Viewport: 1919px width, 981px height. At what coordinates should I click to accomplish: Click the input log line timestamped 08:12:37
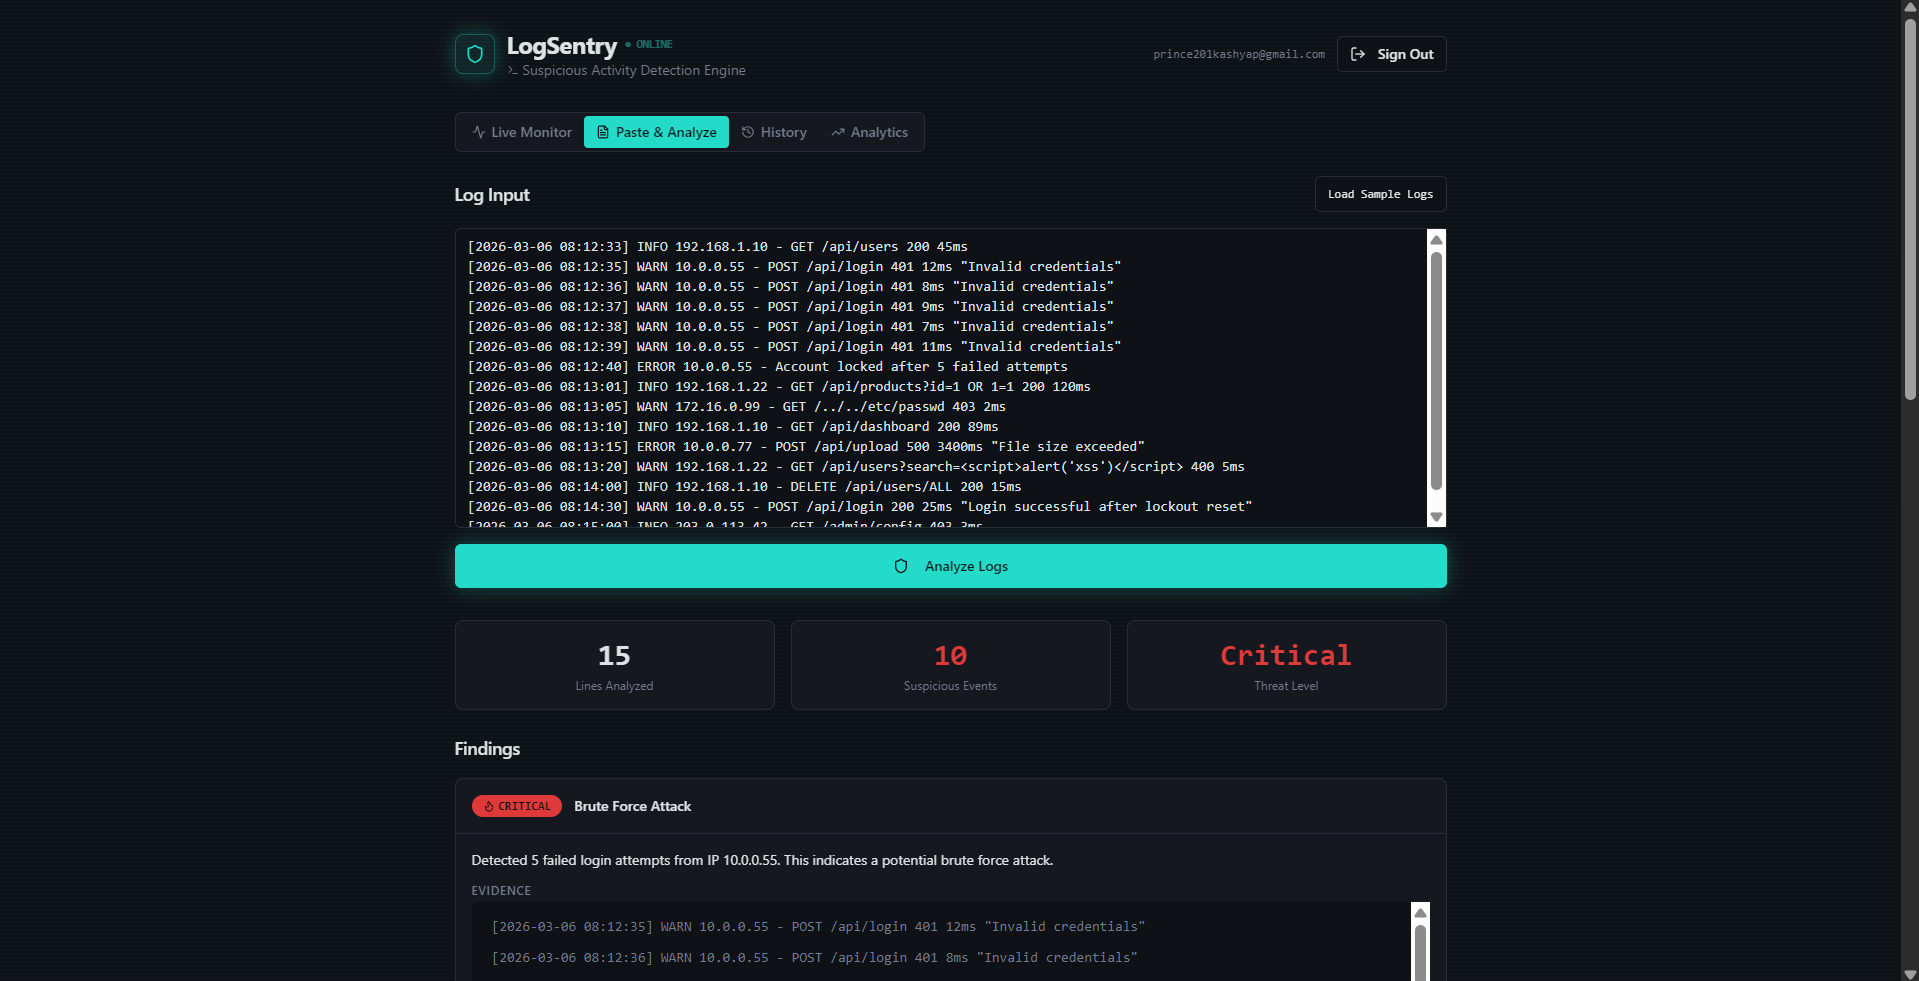pyautogui.click(x=791, y=306)
